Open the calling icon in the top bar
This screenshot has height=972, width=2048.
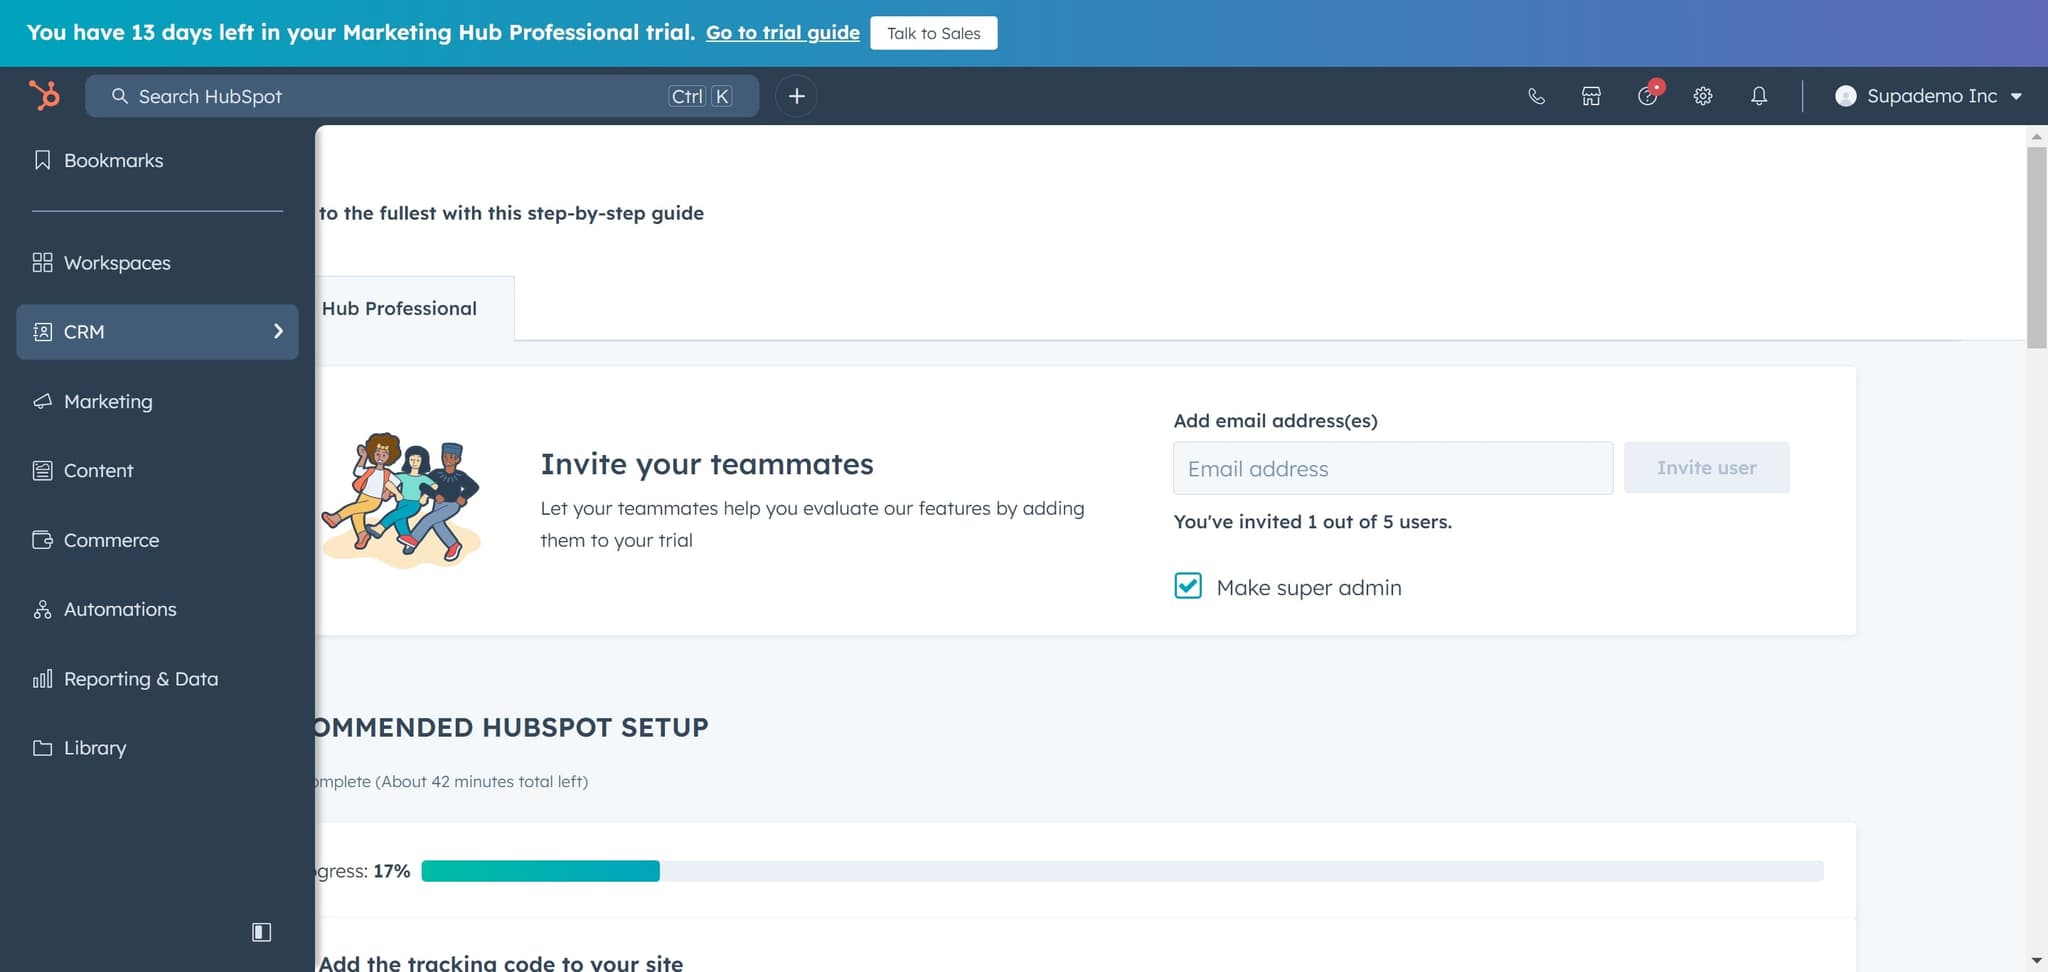(x=1536, y=95)
